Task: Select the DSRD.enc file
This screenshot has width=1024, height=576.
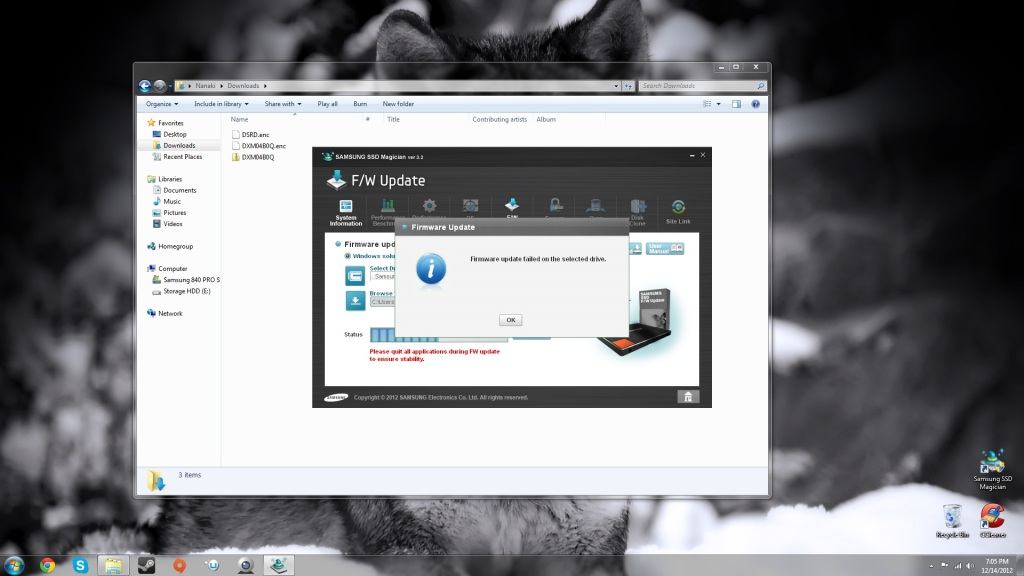Action: [255, 135]
